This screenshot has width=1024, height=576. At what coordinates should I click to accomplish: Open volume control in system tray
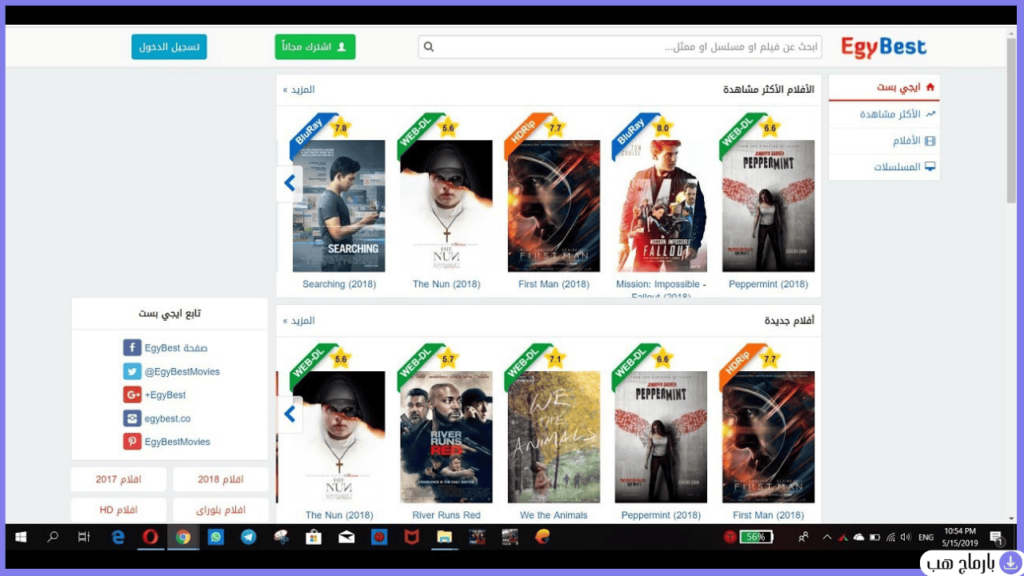click(906, 537)
